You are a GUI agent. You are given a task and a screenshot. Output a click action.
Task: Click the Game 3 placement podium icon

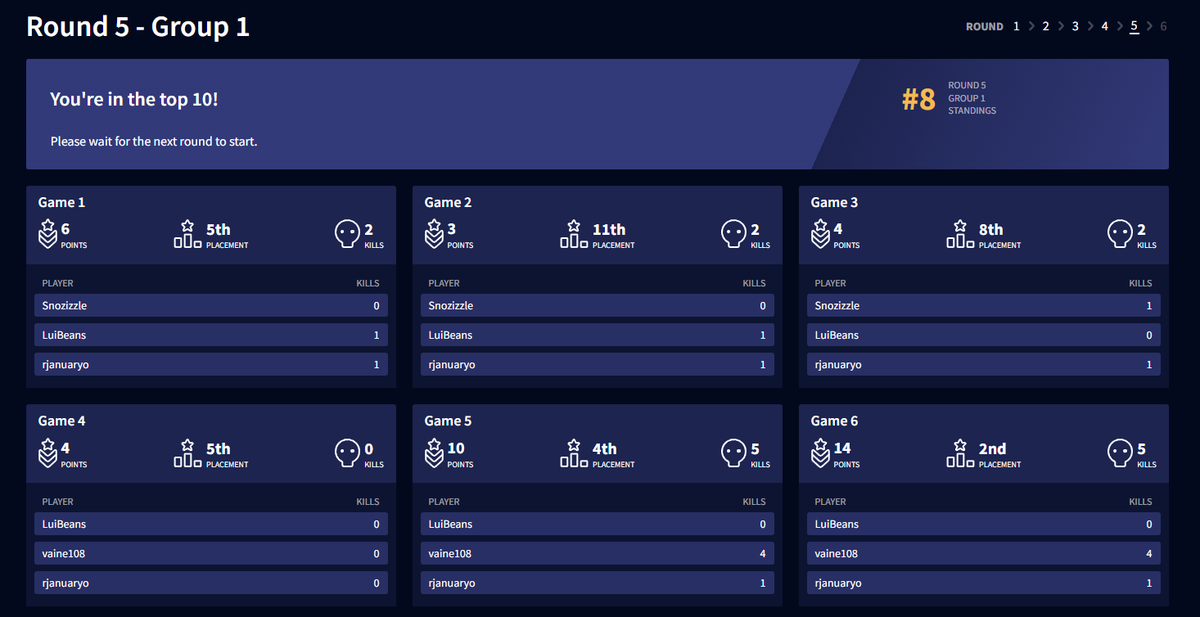(961, 234)
